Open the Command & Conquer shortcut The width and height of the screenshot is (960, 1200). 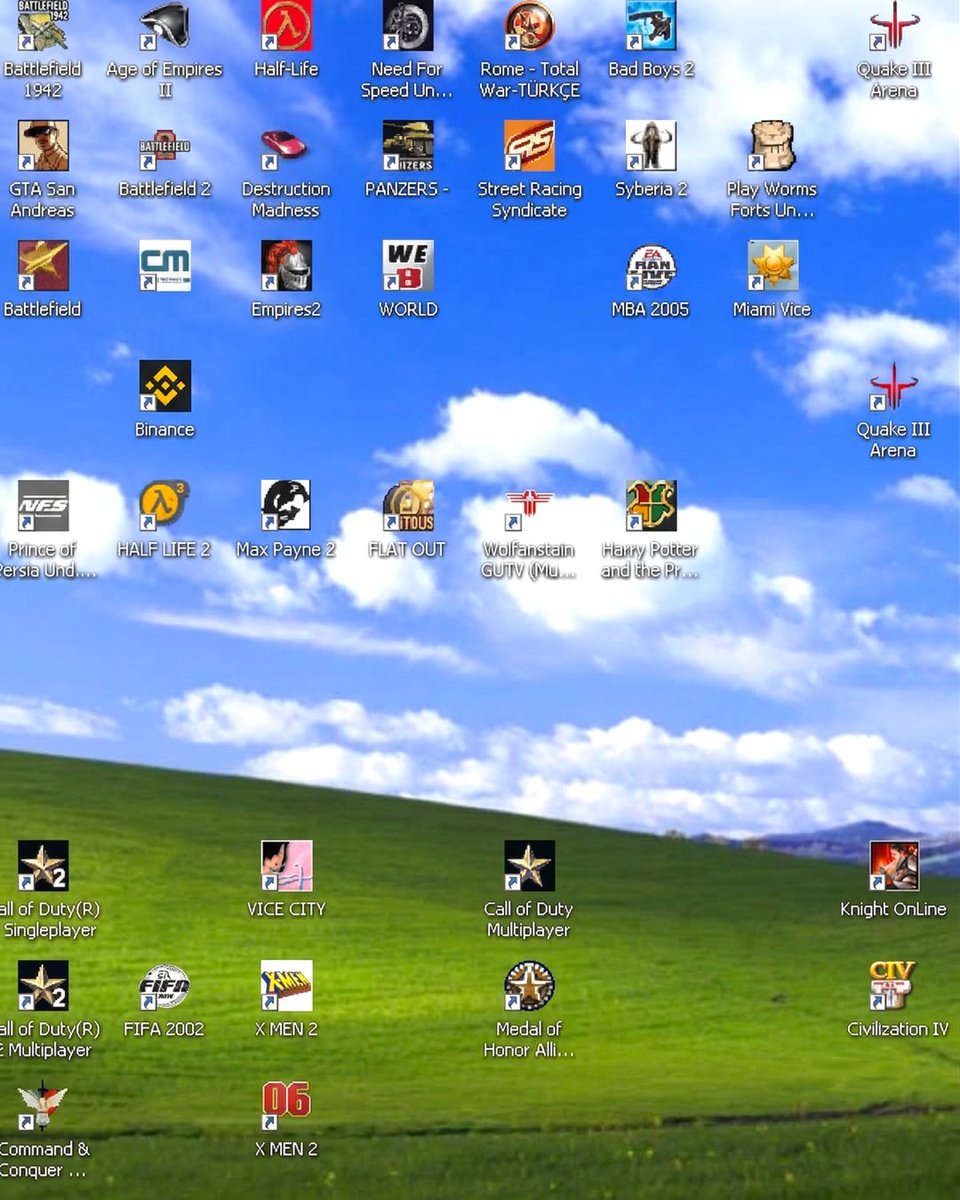pos(43,1106)
